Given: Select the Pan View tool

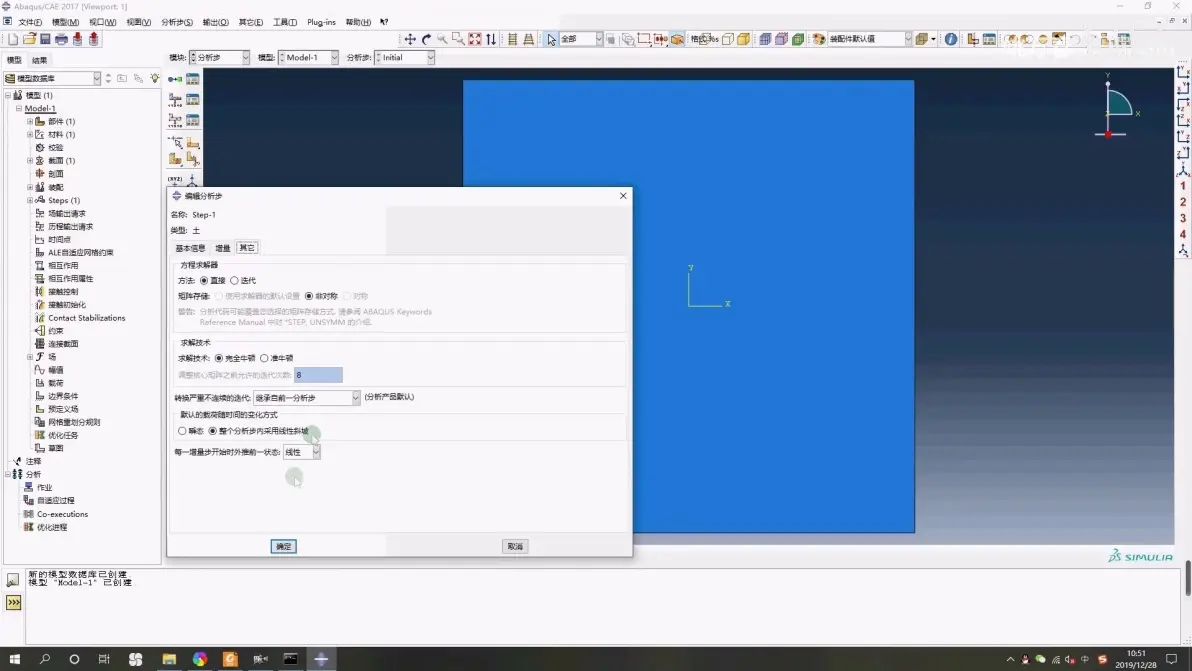Looking at the screenshot, I should click(x=410, y=39).
